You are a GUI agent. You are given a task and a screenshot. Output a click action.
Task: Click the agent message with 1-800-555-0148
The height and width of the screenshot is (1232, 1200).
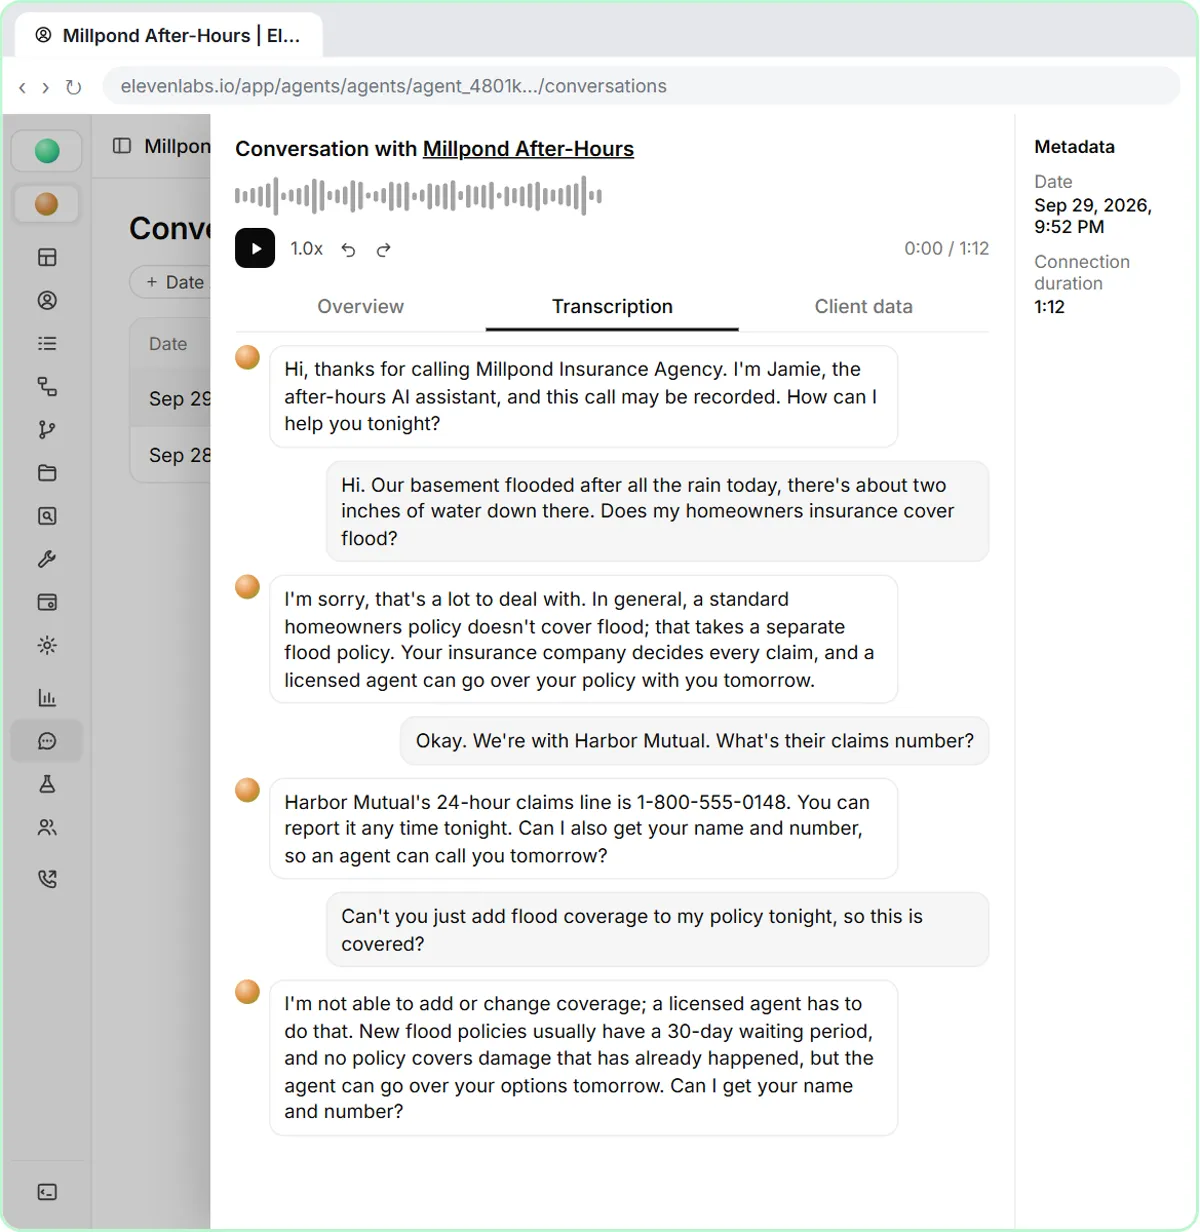(583, 828)
